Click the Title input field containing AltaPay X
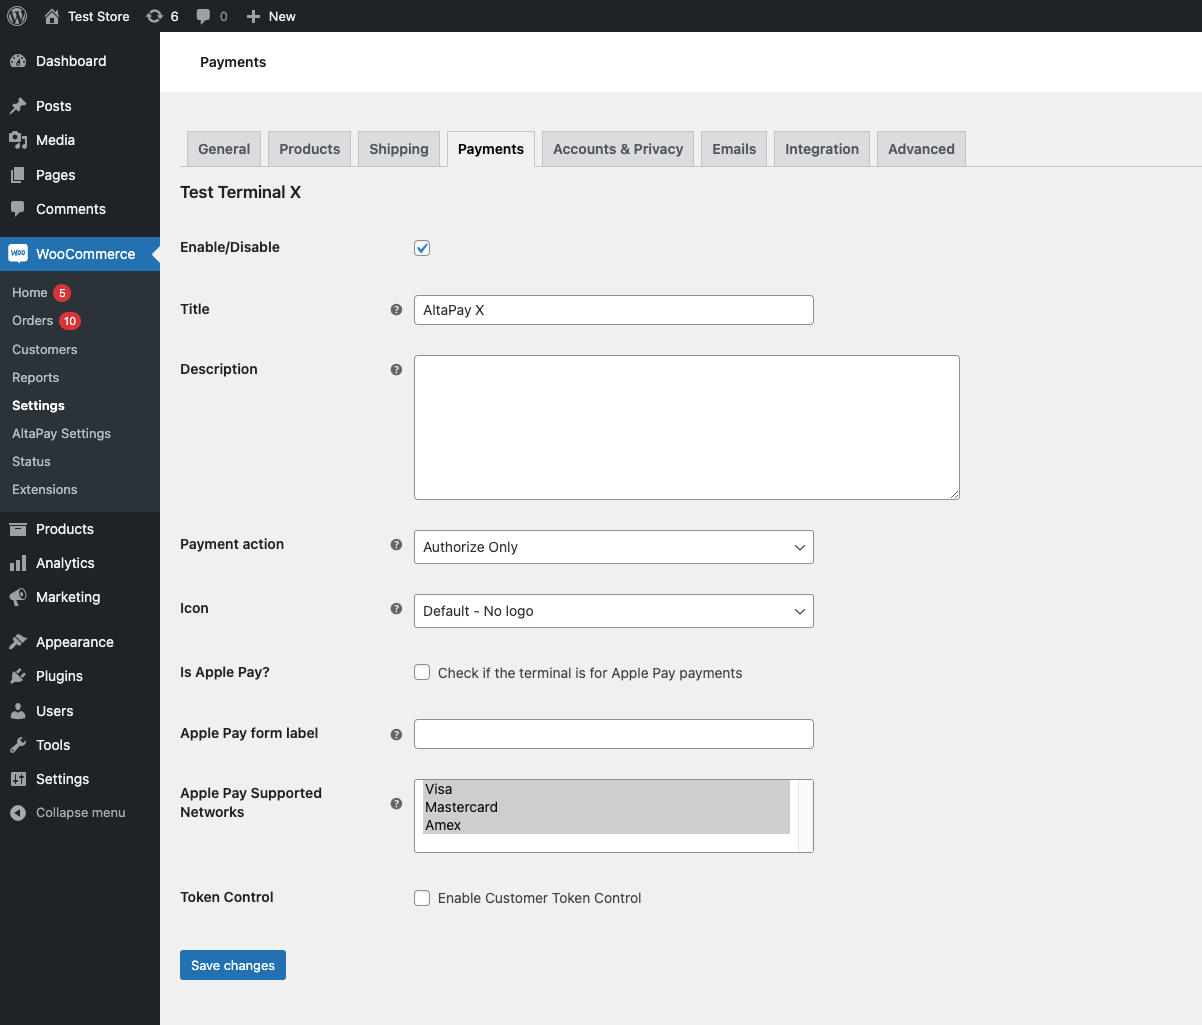This screenshot has width=1202, height=1025. pos(614,310)
